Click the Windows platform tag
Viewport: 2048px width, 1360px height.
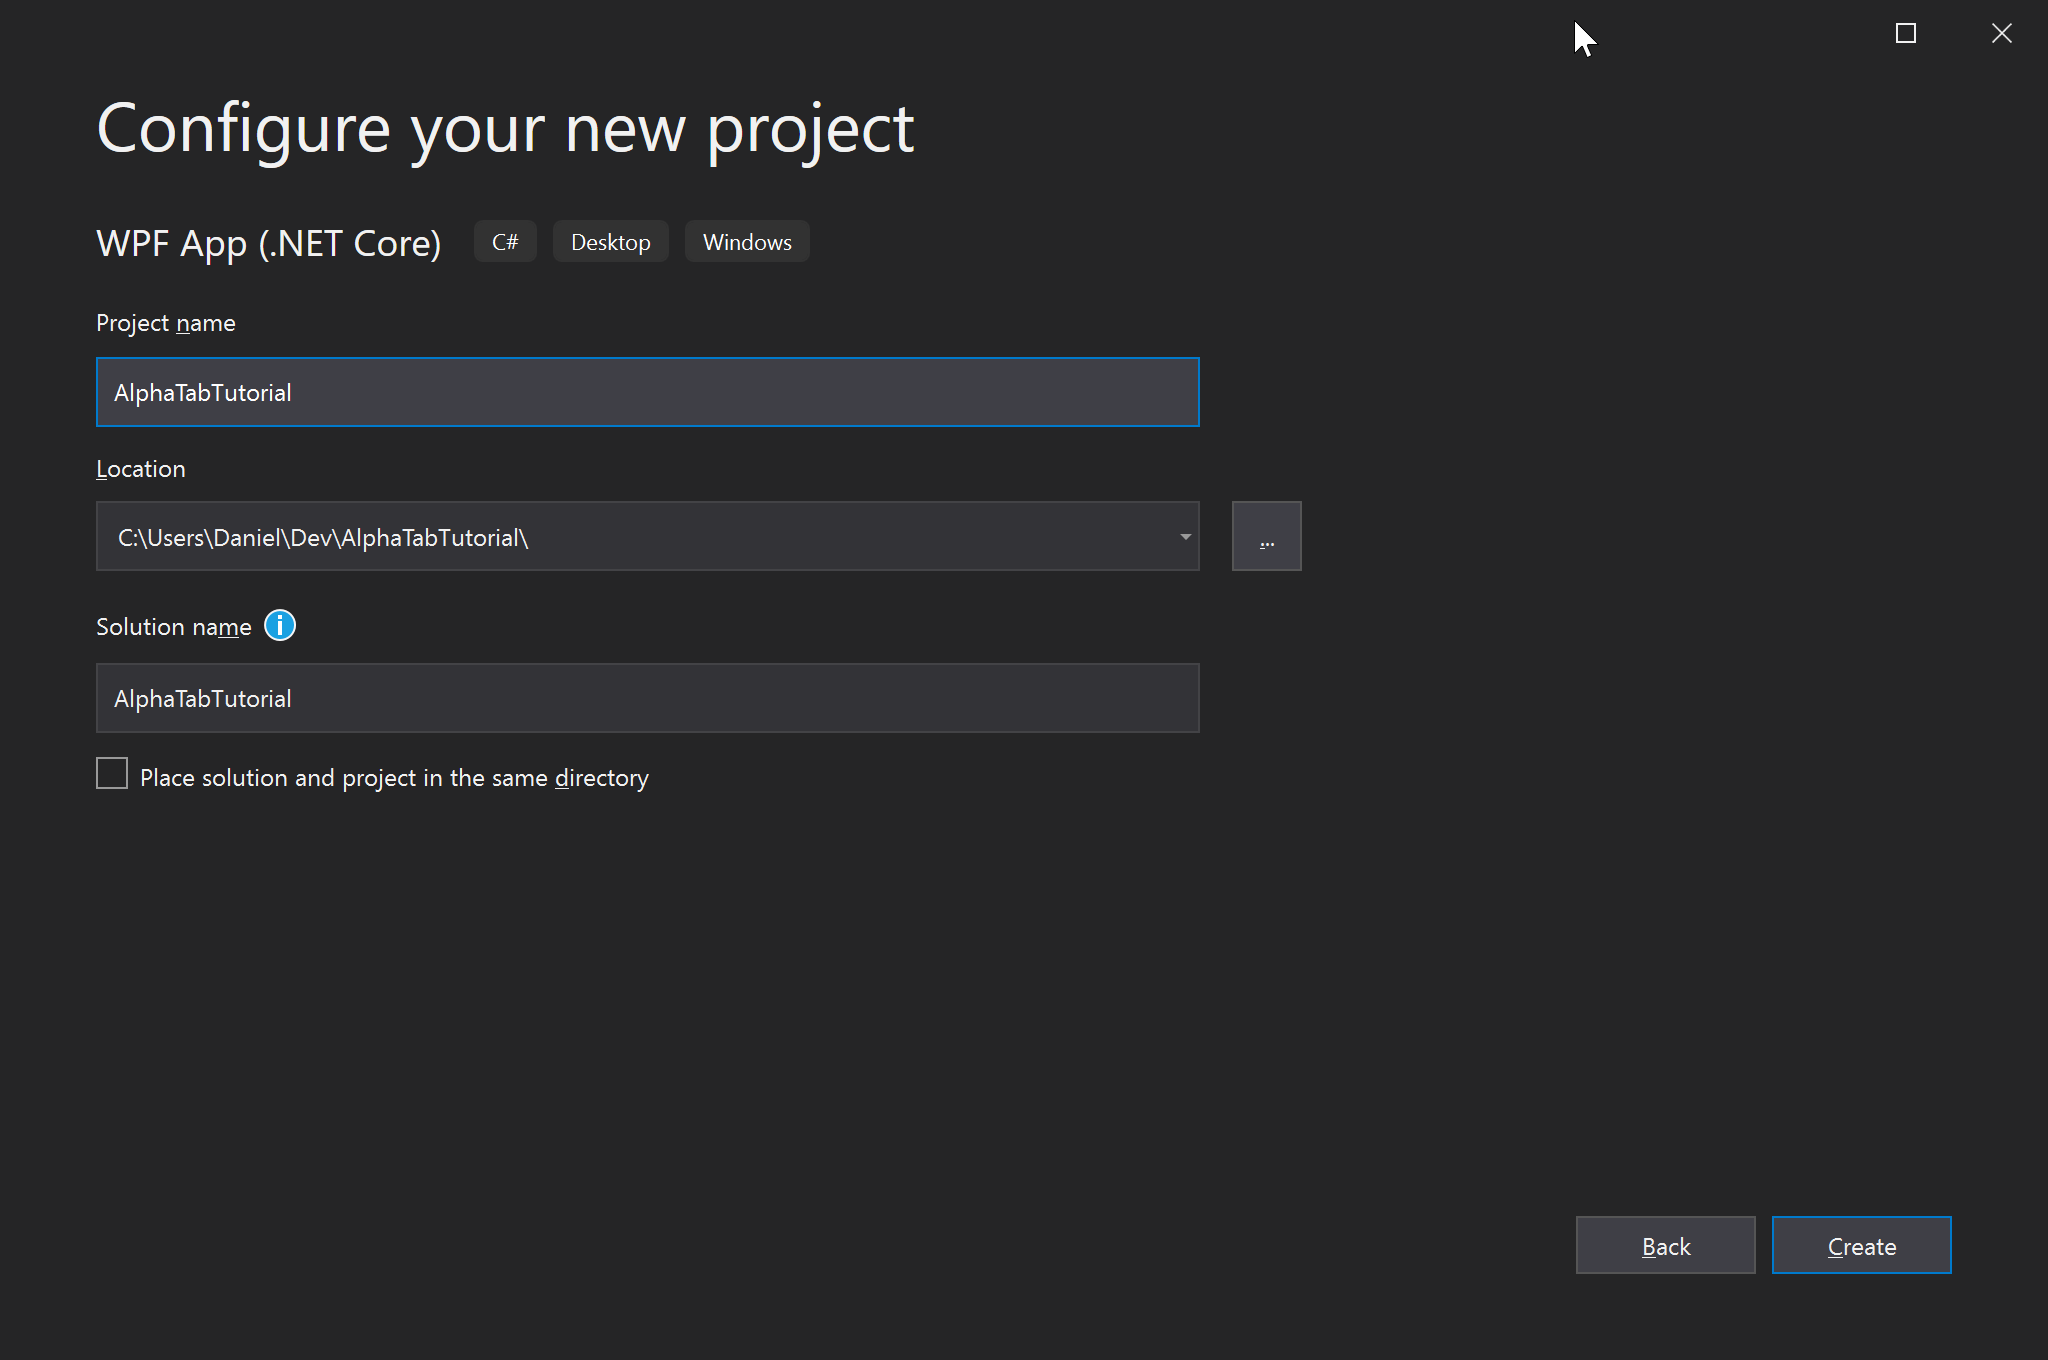(747, 242)
